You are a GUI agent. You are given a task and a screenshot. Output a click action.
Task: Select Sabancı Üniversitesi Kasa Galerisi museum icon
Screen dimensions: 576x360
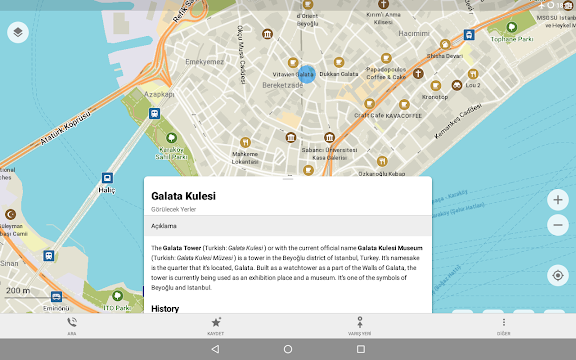(330, 137)
